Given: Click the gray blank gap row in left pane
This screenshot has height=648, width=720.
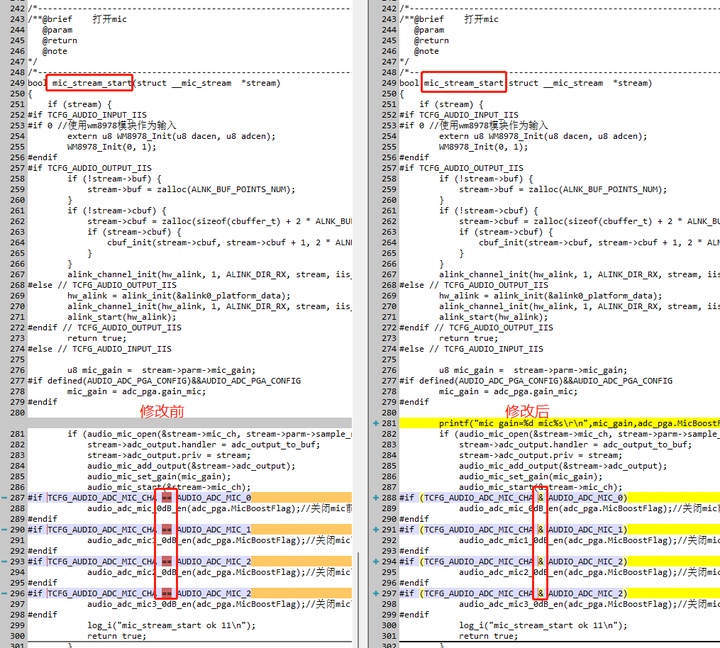Looking at the screenshot, I should [x=190, y=423].
